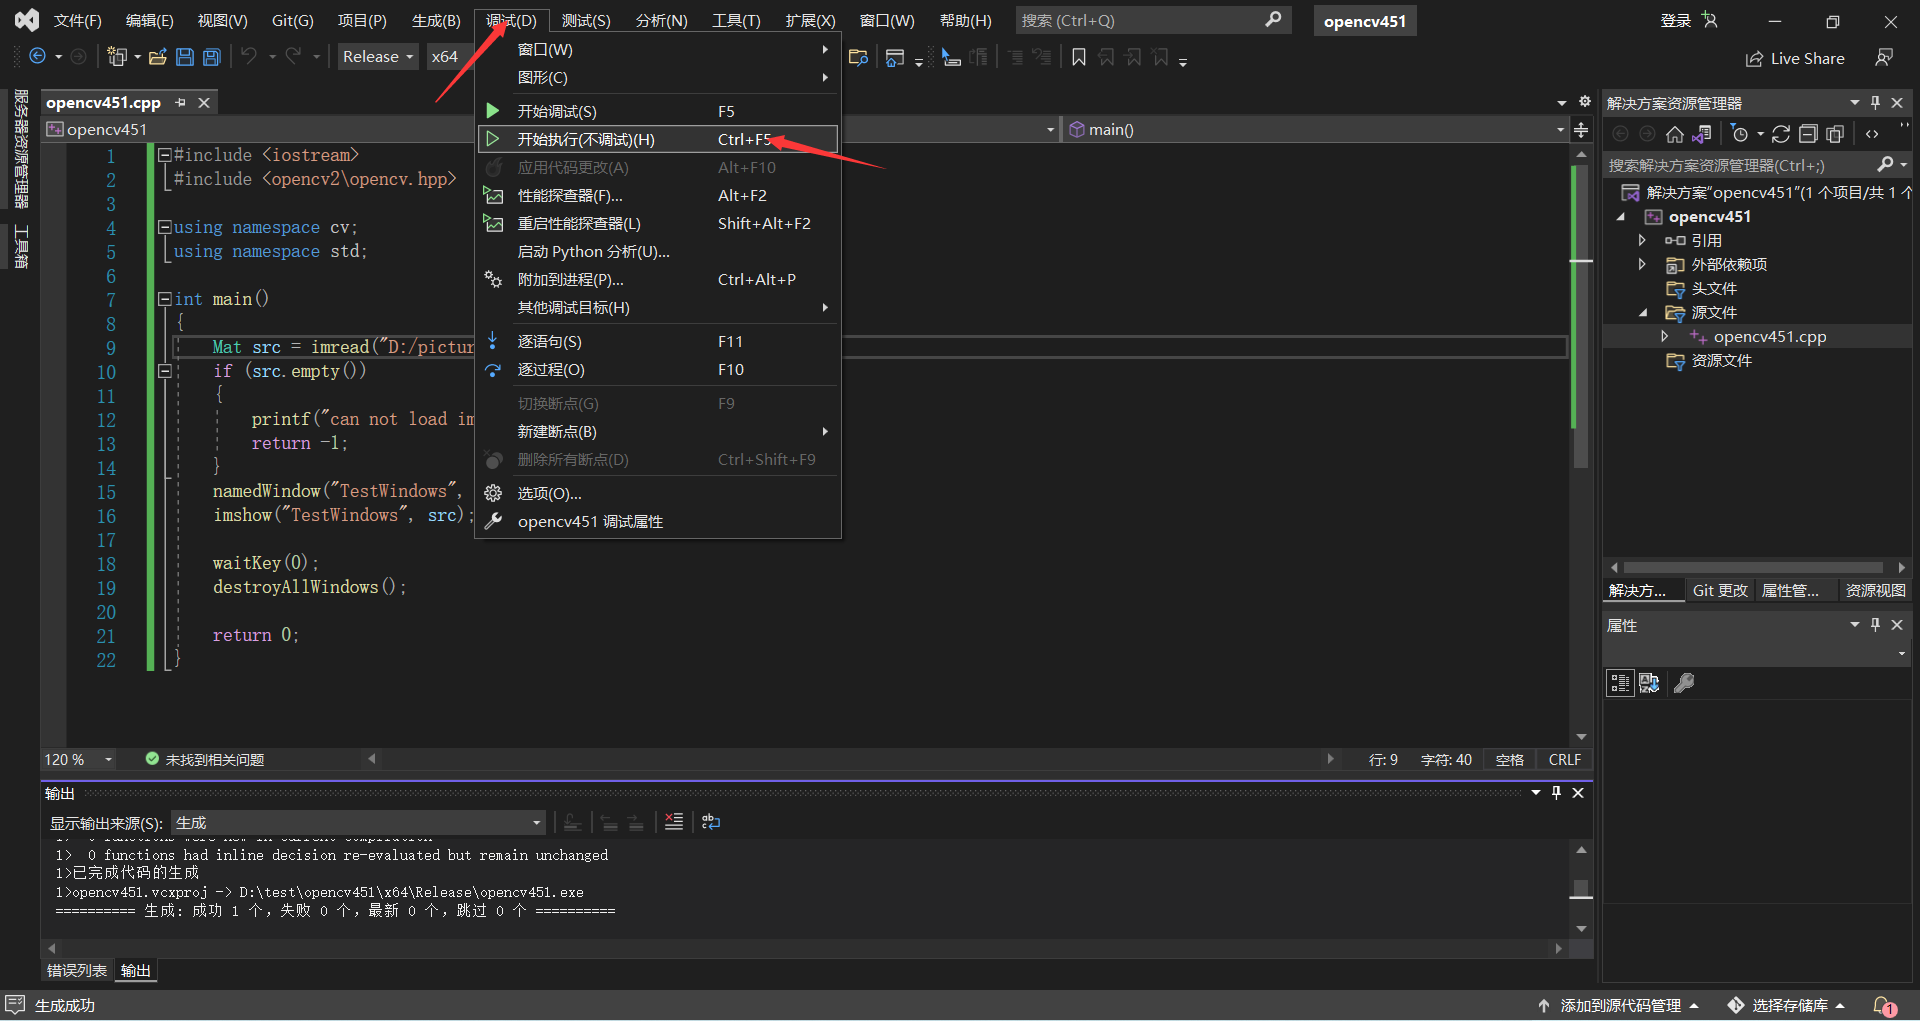Select 开始调试(S) menu entry

click(x=658, y=112)
